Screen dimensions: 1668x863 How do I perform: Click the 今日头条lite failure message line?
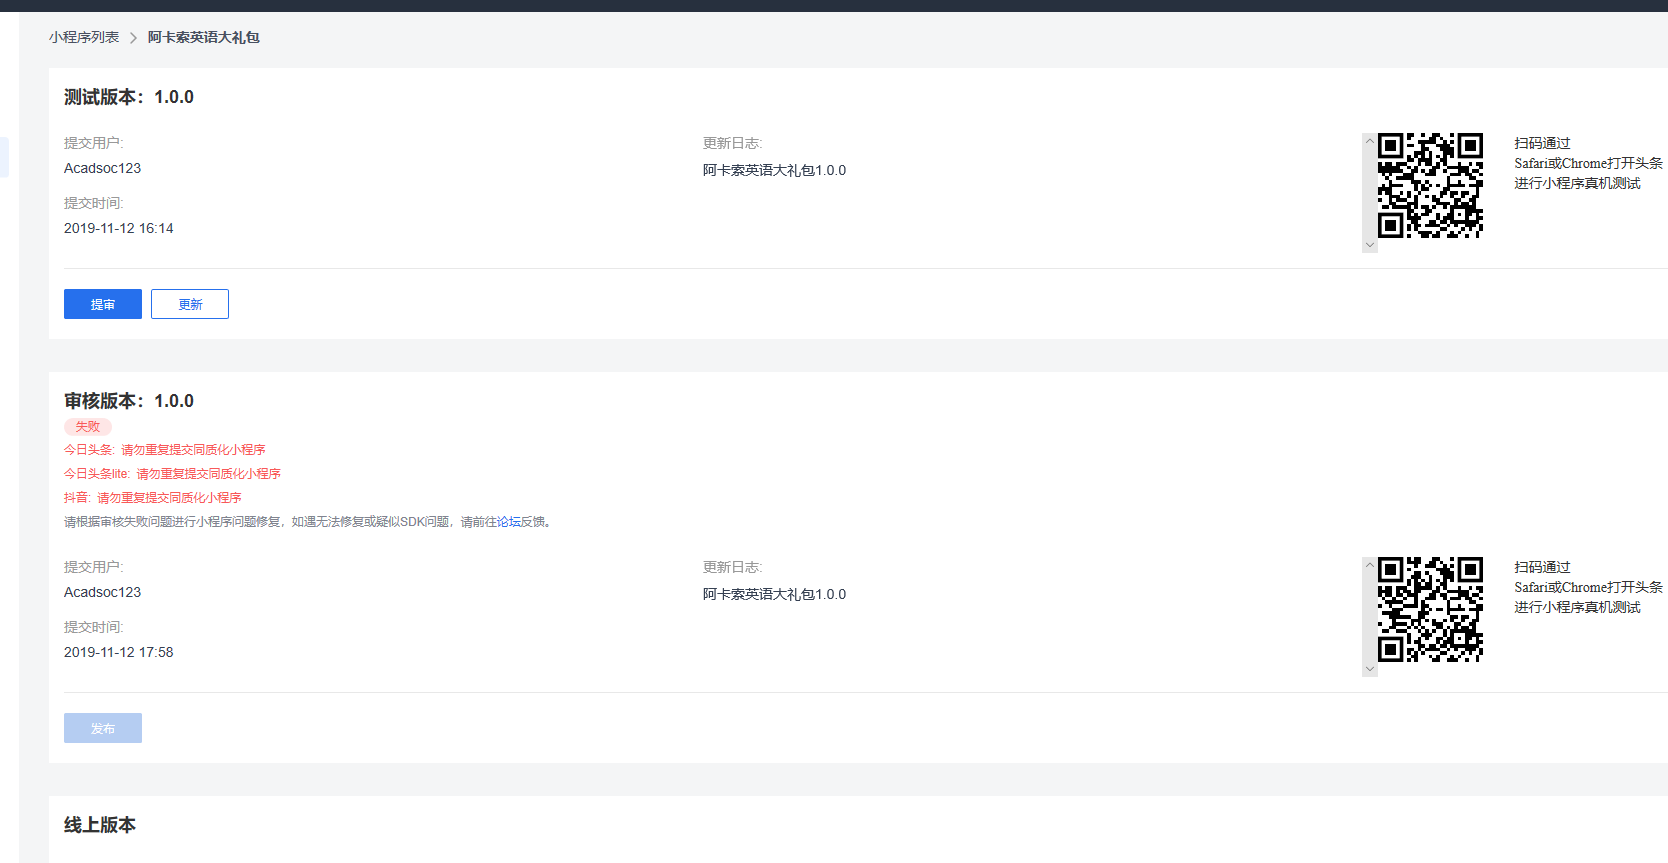pyautogui.click(x=172, y=474)
